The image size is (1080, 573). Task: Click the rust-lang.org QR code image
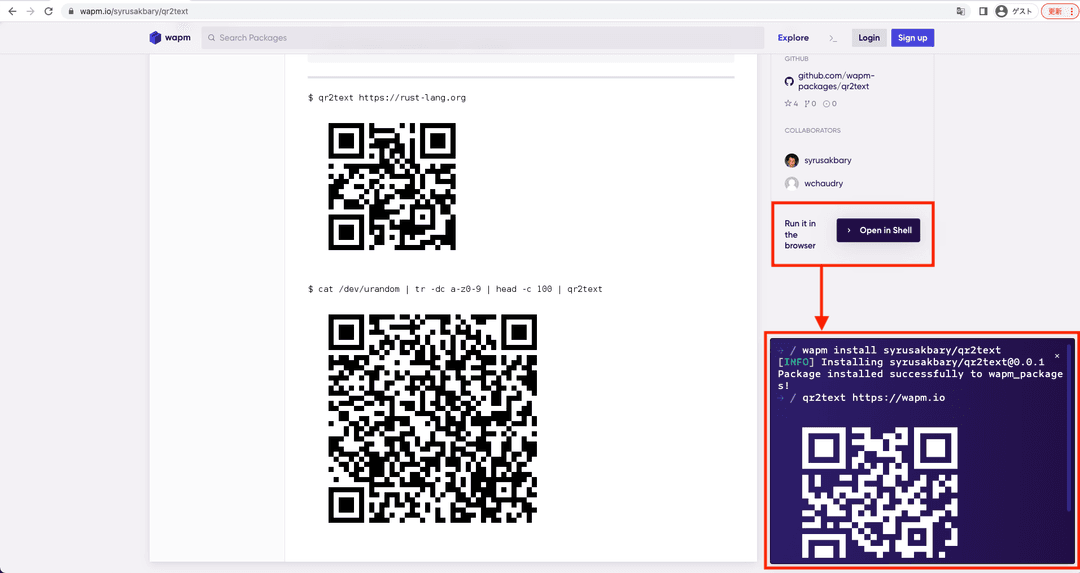(x=392, y=187)
